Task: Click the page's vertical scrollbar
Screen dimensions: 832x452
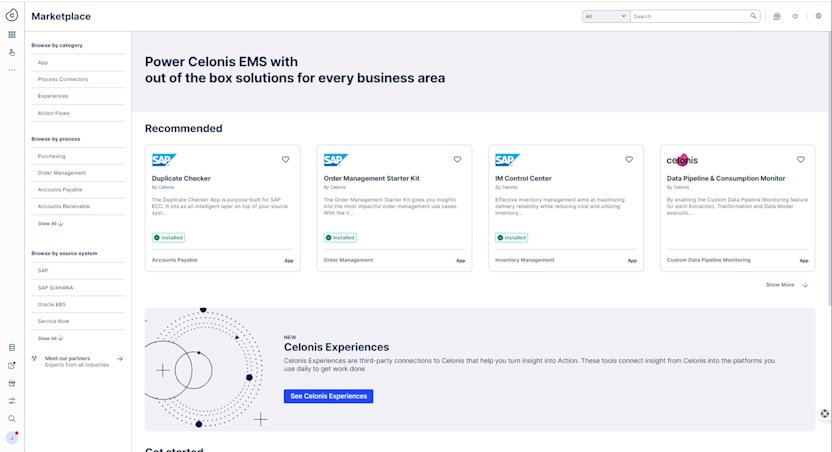Action: (x=829, y=170)
